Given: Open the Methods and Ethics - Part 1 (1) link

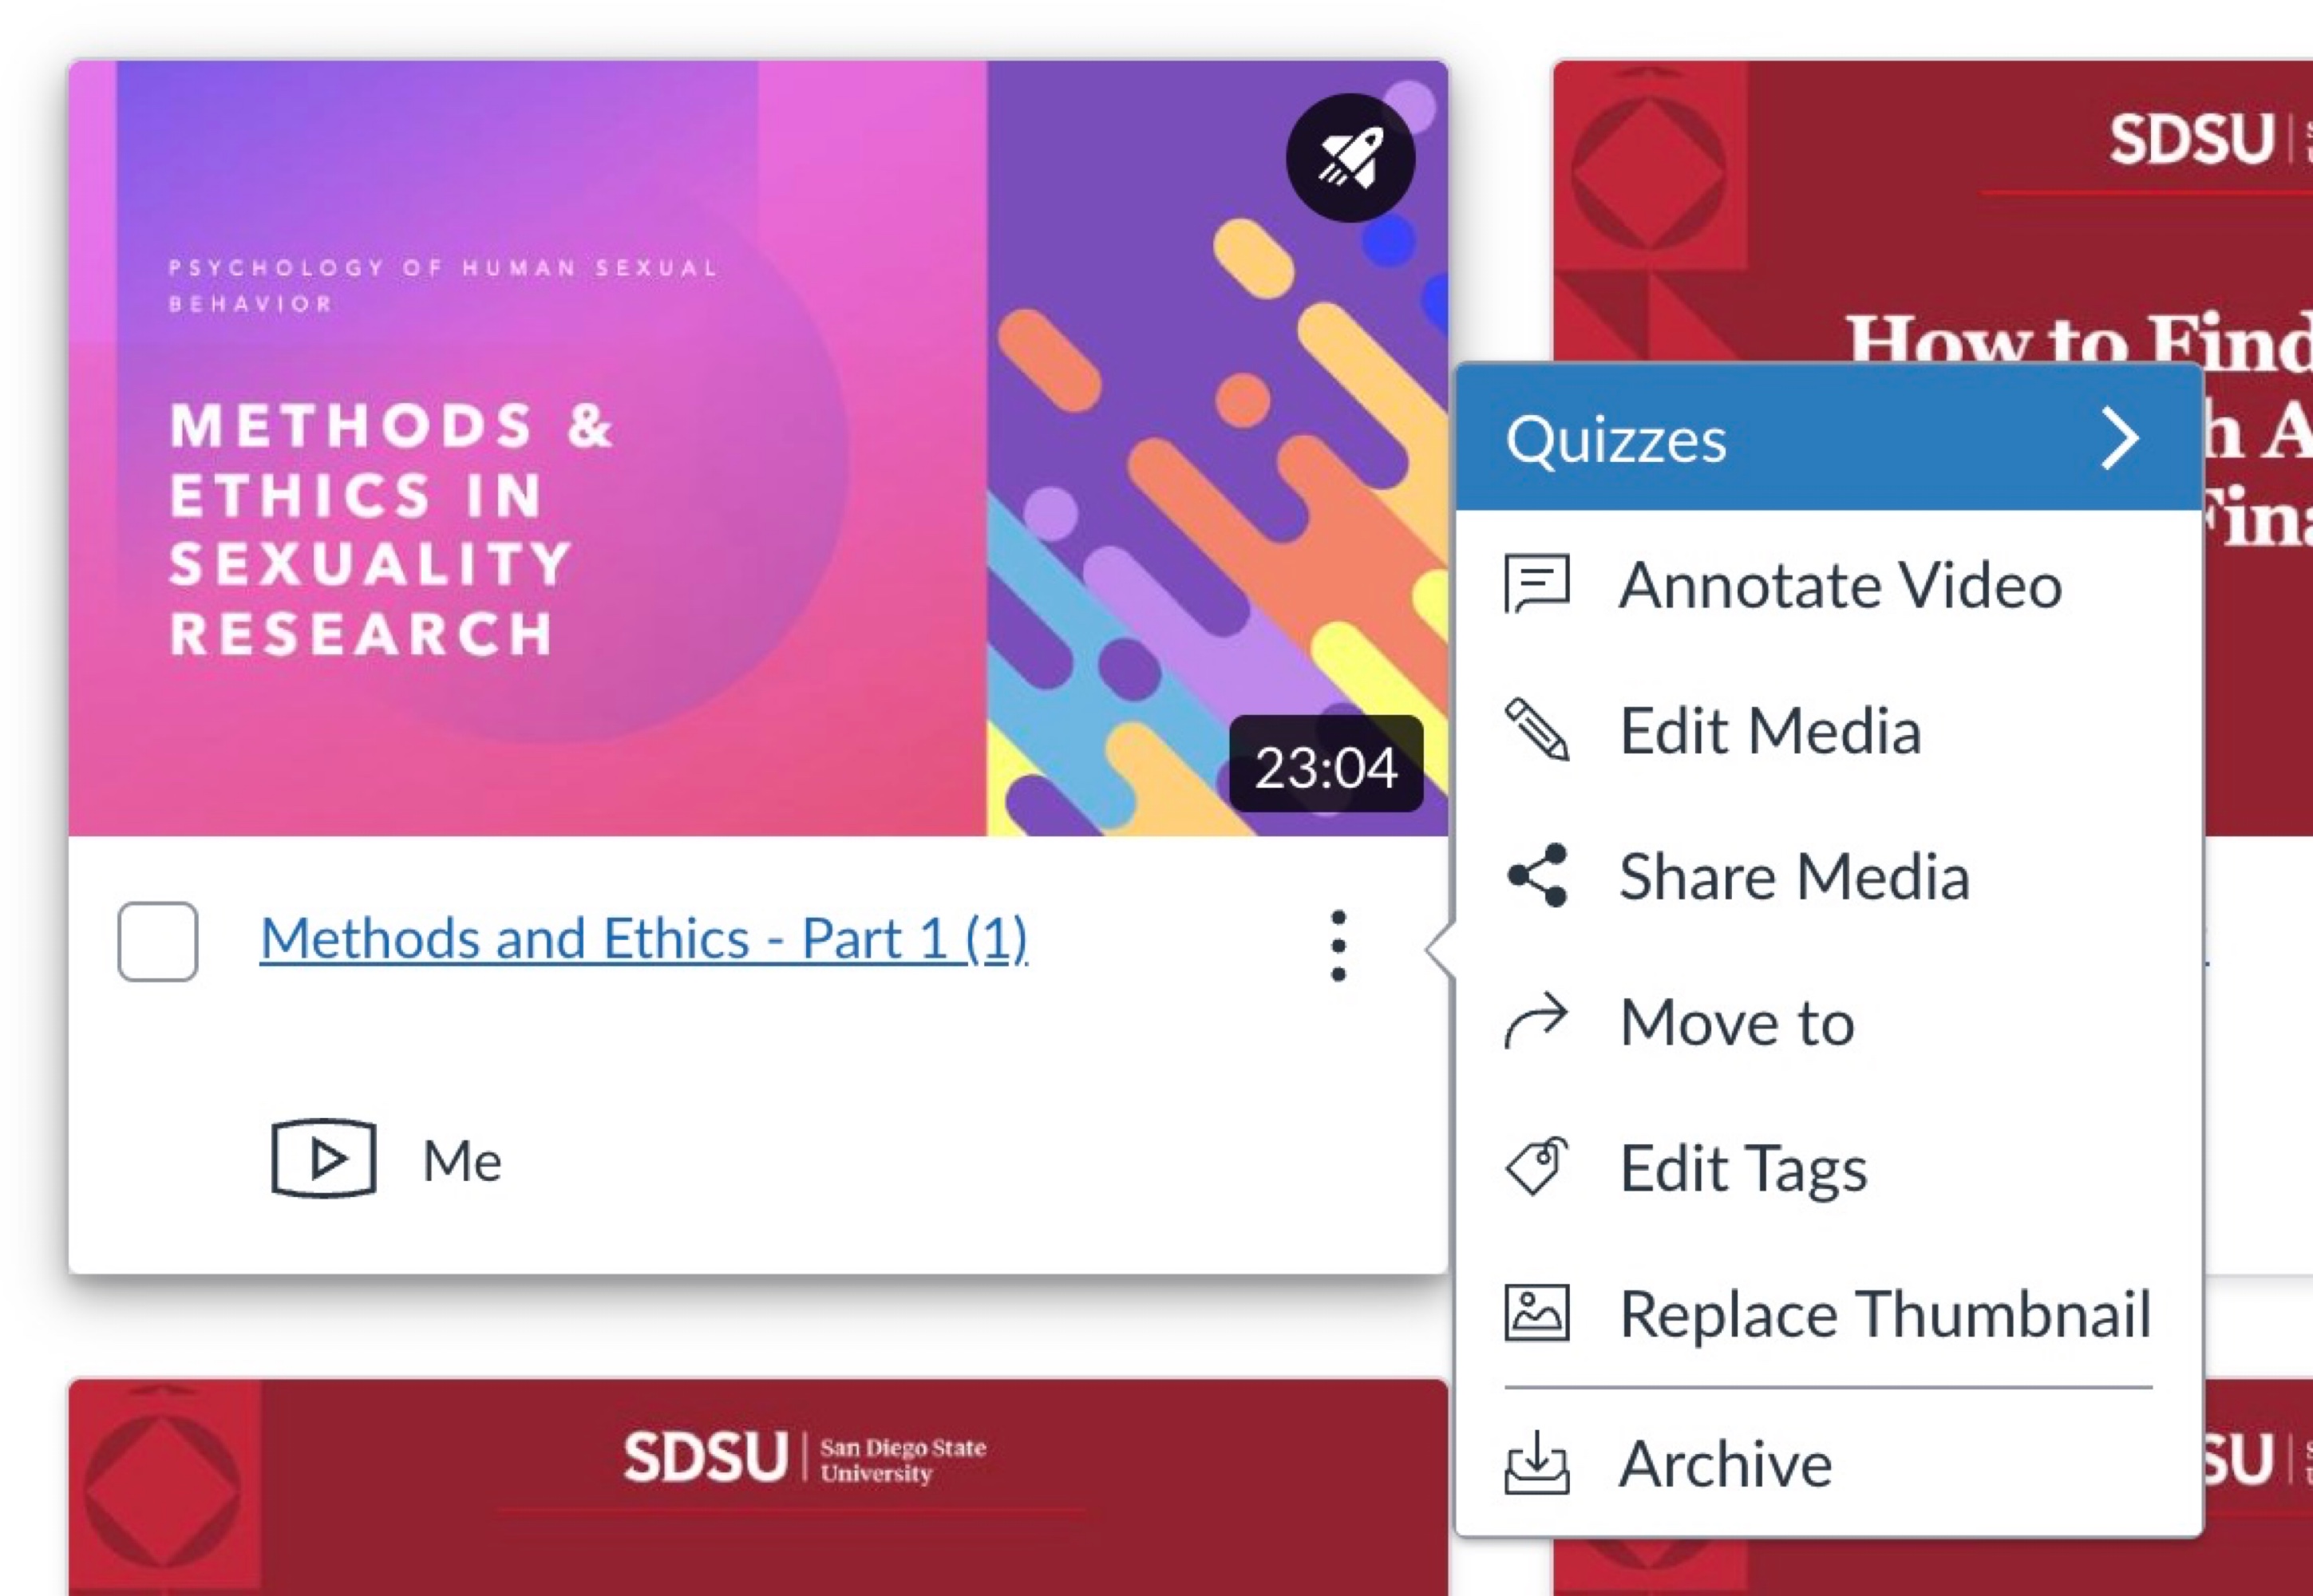Looking at the screenshot, I should (x=643, y=939).
